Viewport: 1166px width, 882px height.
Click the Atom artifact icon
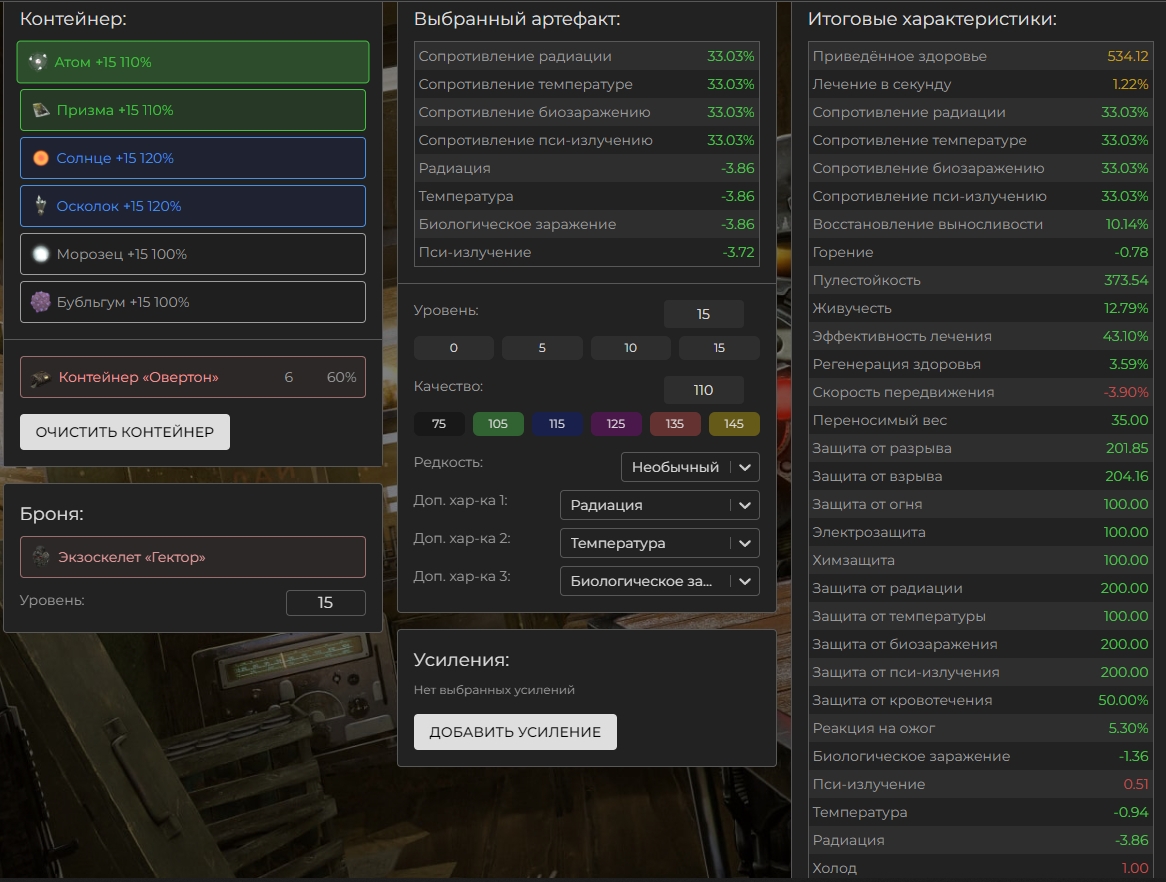(x=38, y=62)
